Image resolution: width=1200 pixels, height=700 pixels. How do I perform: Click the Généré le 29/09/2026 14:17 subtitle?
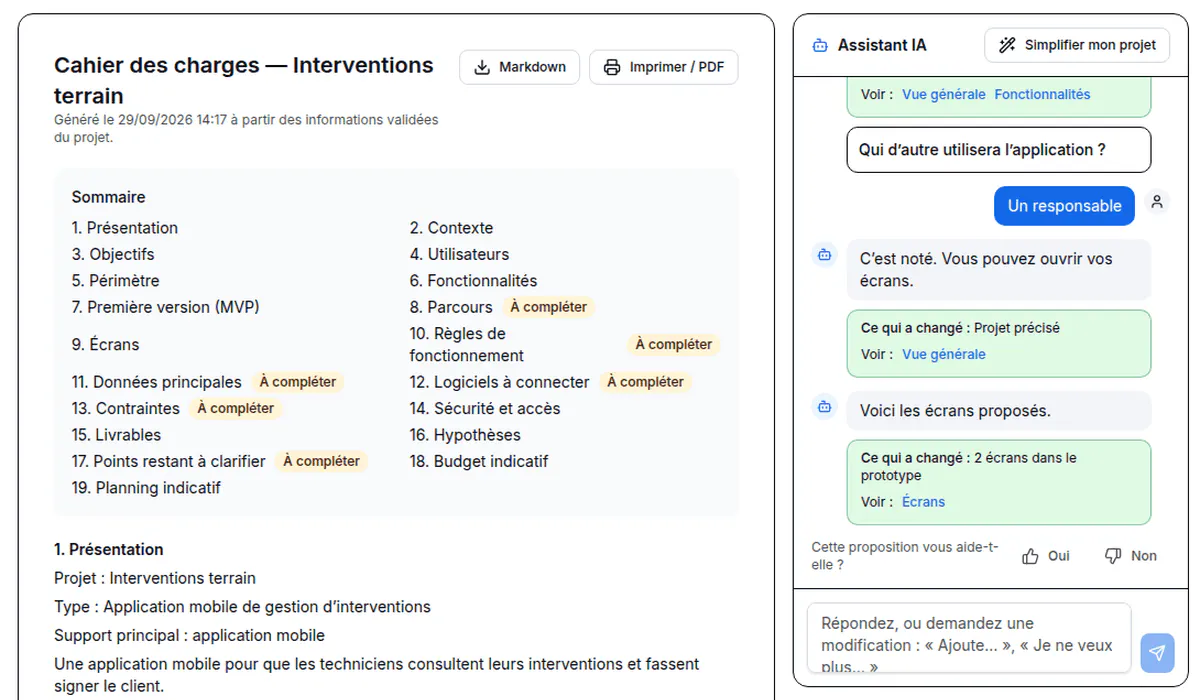click(246, 128)
